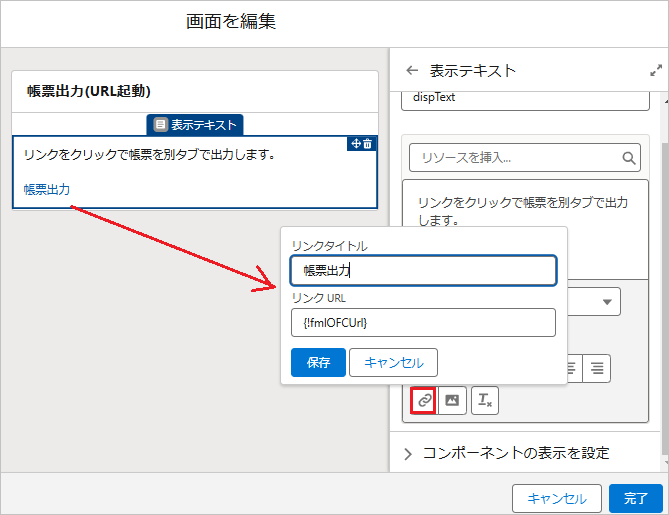The image size is (669, 515).
Task: Expand コンポーネントの表示を設定 section
Action: click(507, 453)
